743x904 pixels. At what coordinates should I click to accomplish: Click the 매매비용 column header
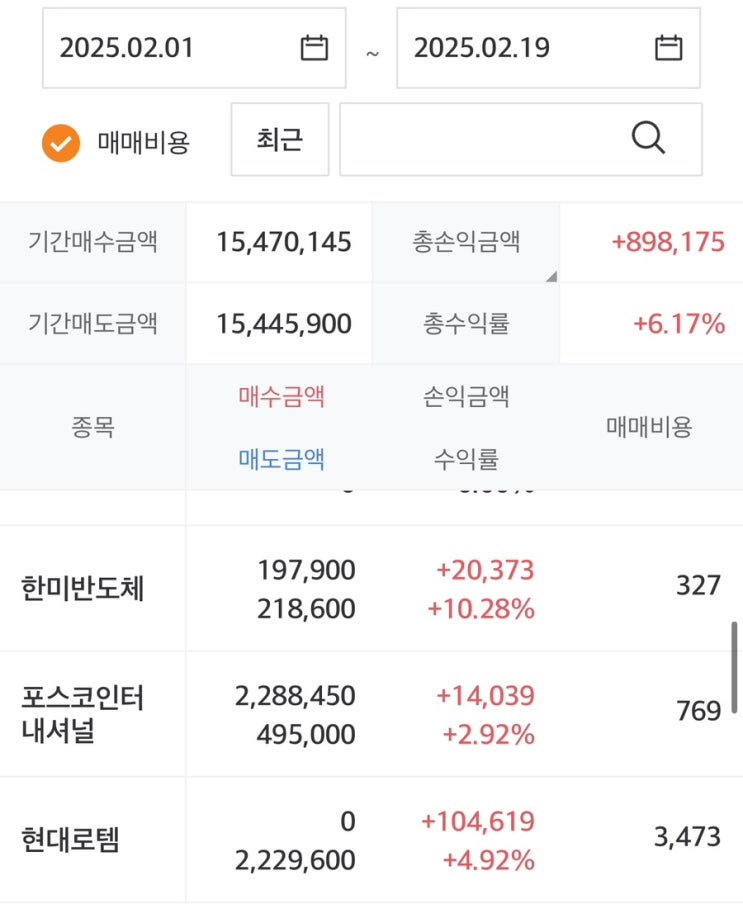click(649, 427)
